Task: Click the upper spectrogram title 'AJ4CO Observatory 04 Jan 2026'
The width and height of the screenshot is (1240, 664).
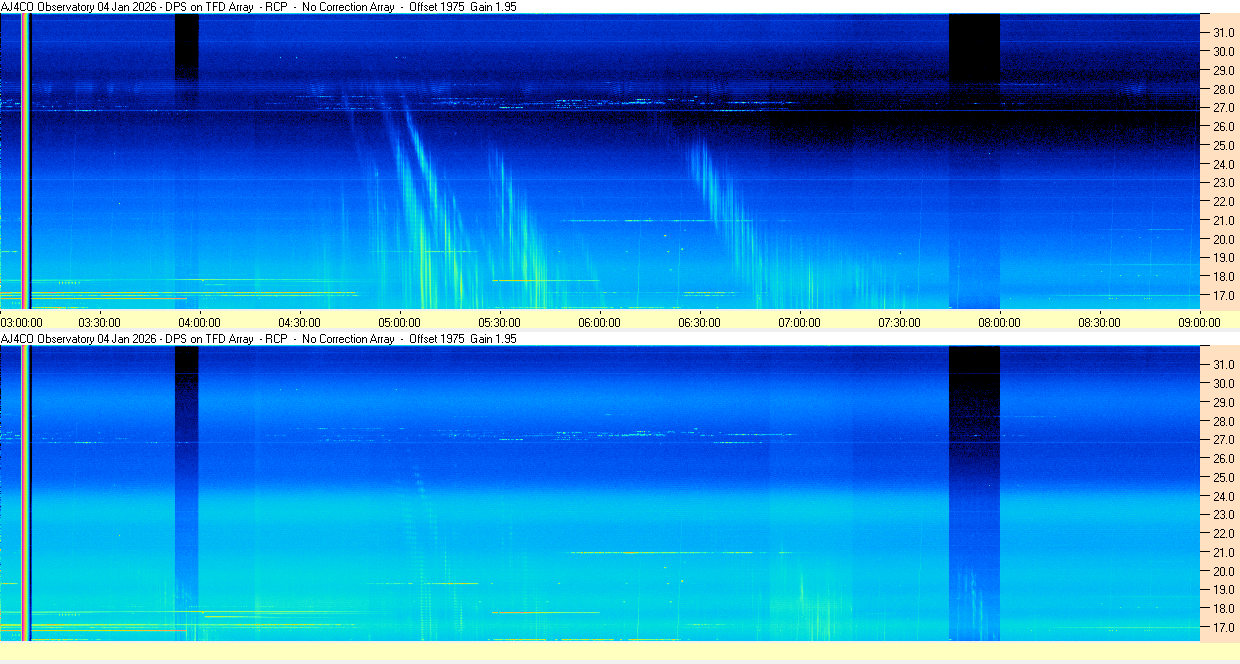Action: tap(80, 6)
